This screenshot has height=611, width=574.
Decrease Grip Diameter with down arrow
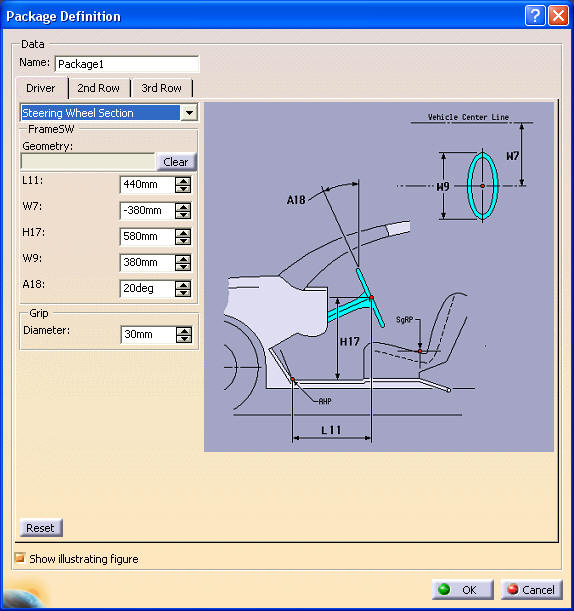coord(184,339)
